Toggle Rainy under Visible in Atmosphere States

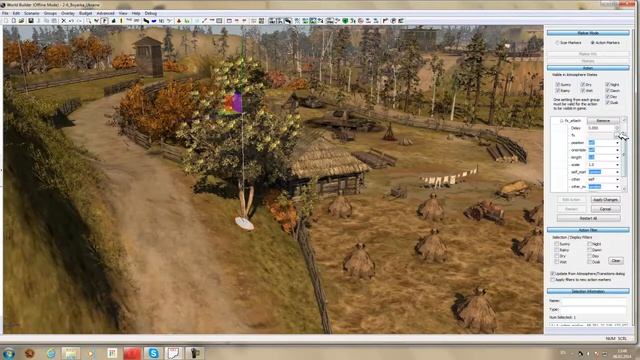click(x=558, y=91)
